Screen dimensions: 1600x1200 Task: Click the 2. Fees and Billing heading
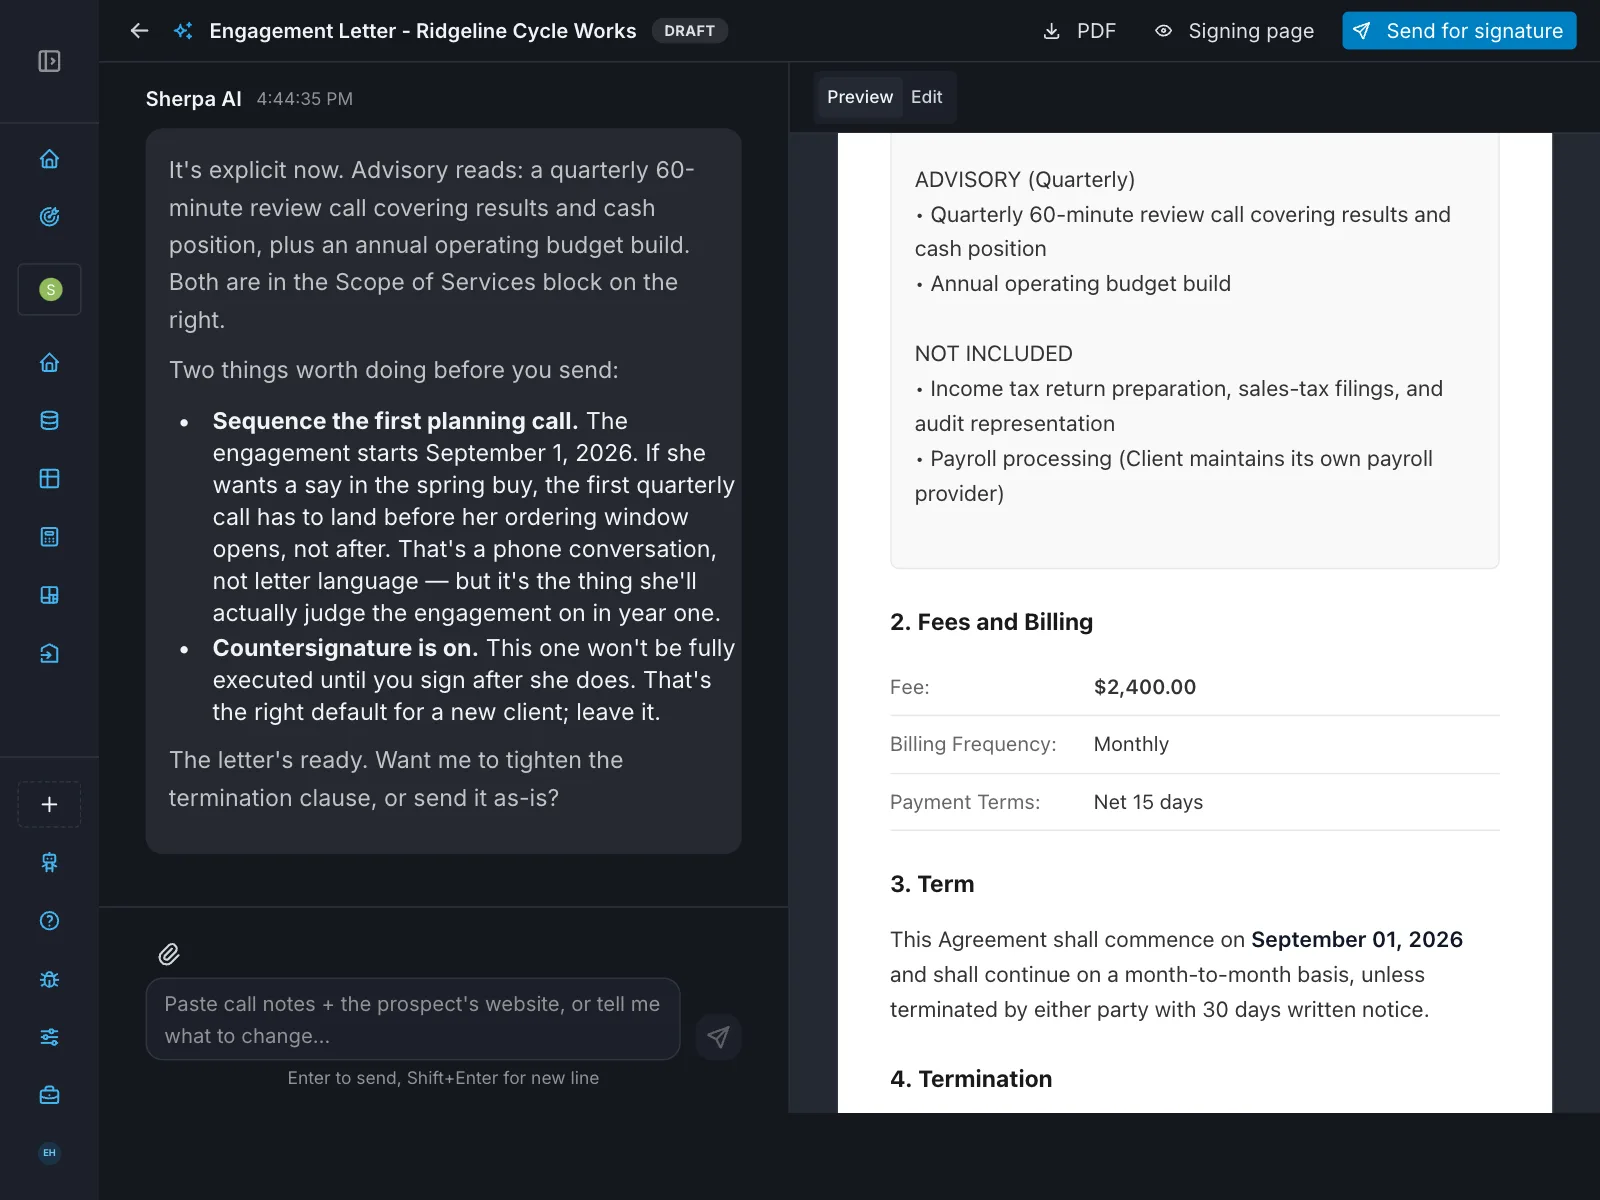[x=991, y=622]
